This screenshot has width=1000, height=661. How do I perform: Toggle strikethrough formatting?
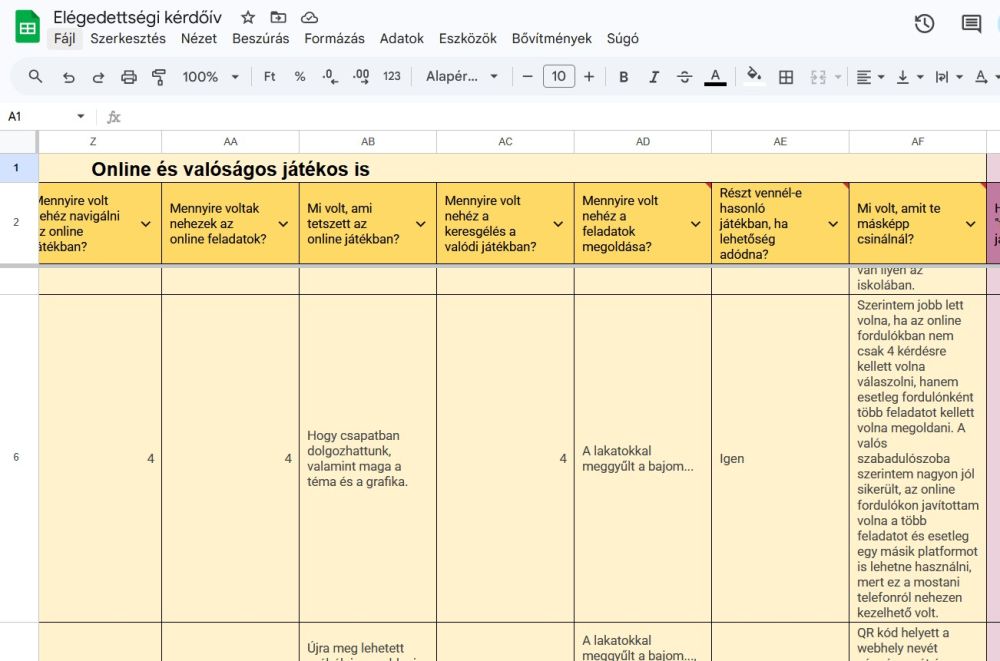point(684,77)
